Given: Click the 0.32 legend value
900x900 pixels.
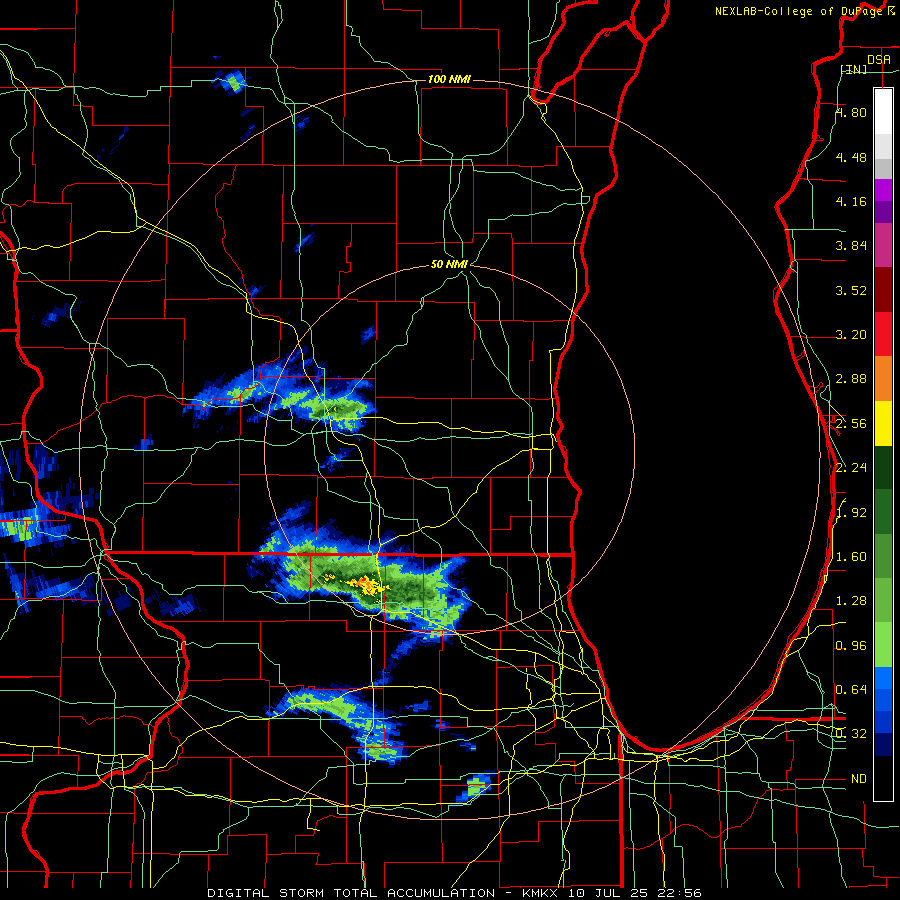Looking at the screenshot, I should (851, 734).
